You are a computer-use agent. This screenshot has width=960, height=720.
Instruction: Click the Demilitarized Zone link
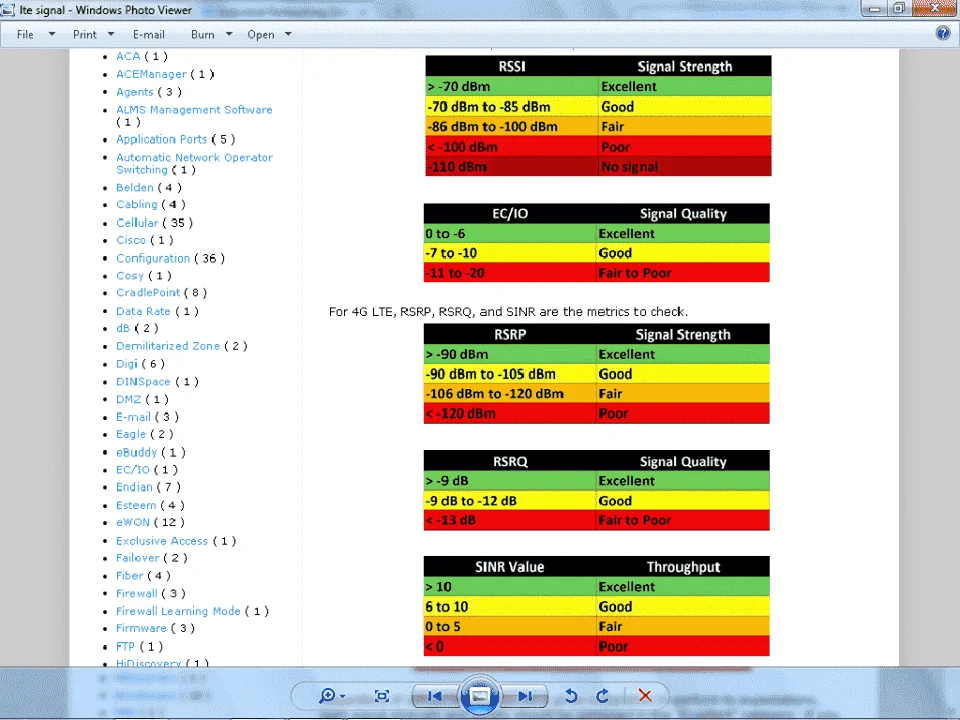[x=168, y=346]
